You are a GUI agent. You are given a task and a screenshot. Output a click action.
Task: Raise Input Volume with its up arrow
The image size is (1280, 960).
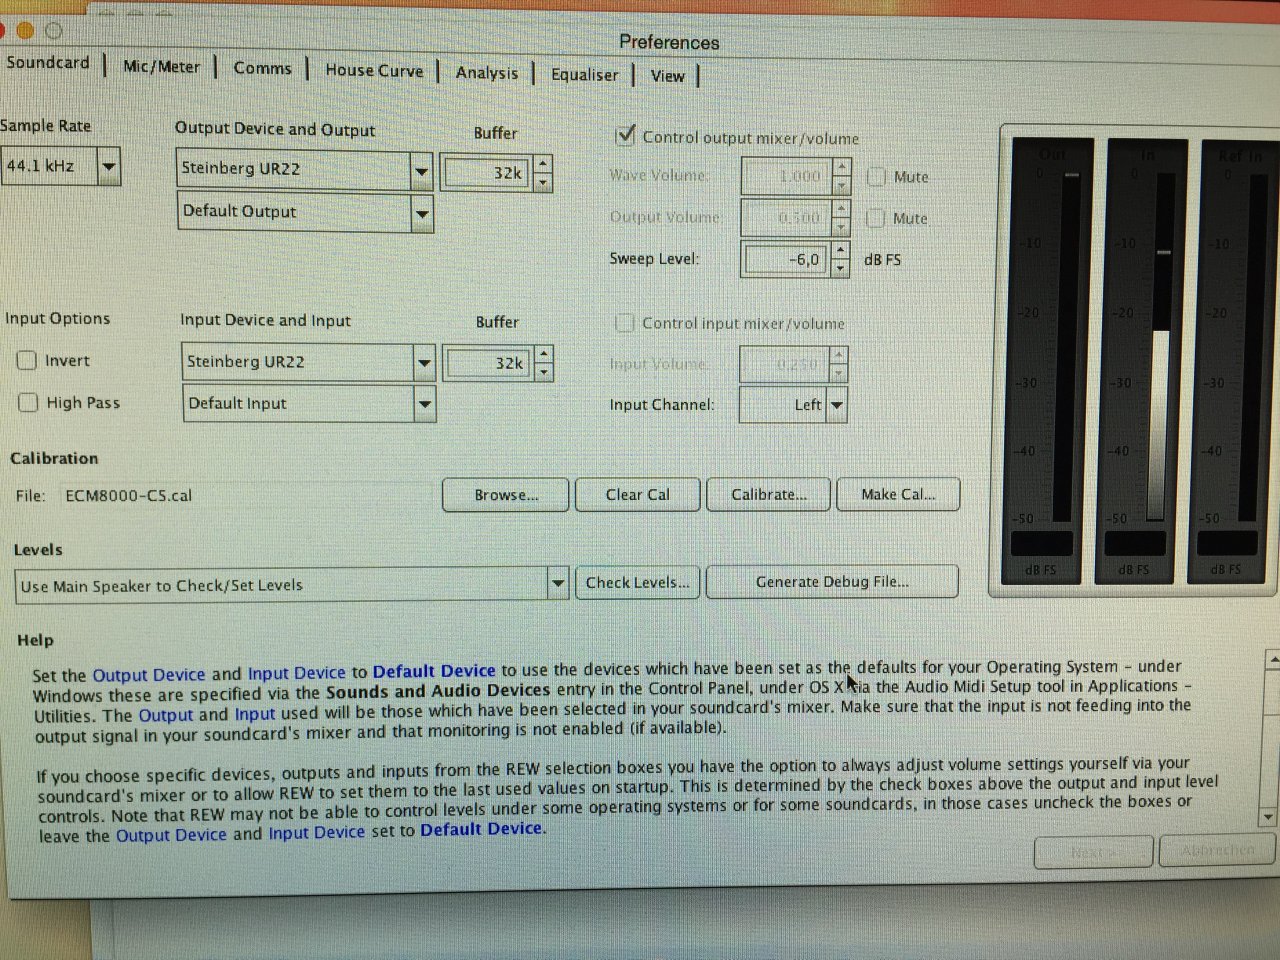pos(838,355)
